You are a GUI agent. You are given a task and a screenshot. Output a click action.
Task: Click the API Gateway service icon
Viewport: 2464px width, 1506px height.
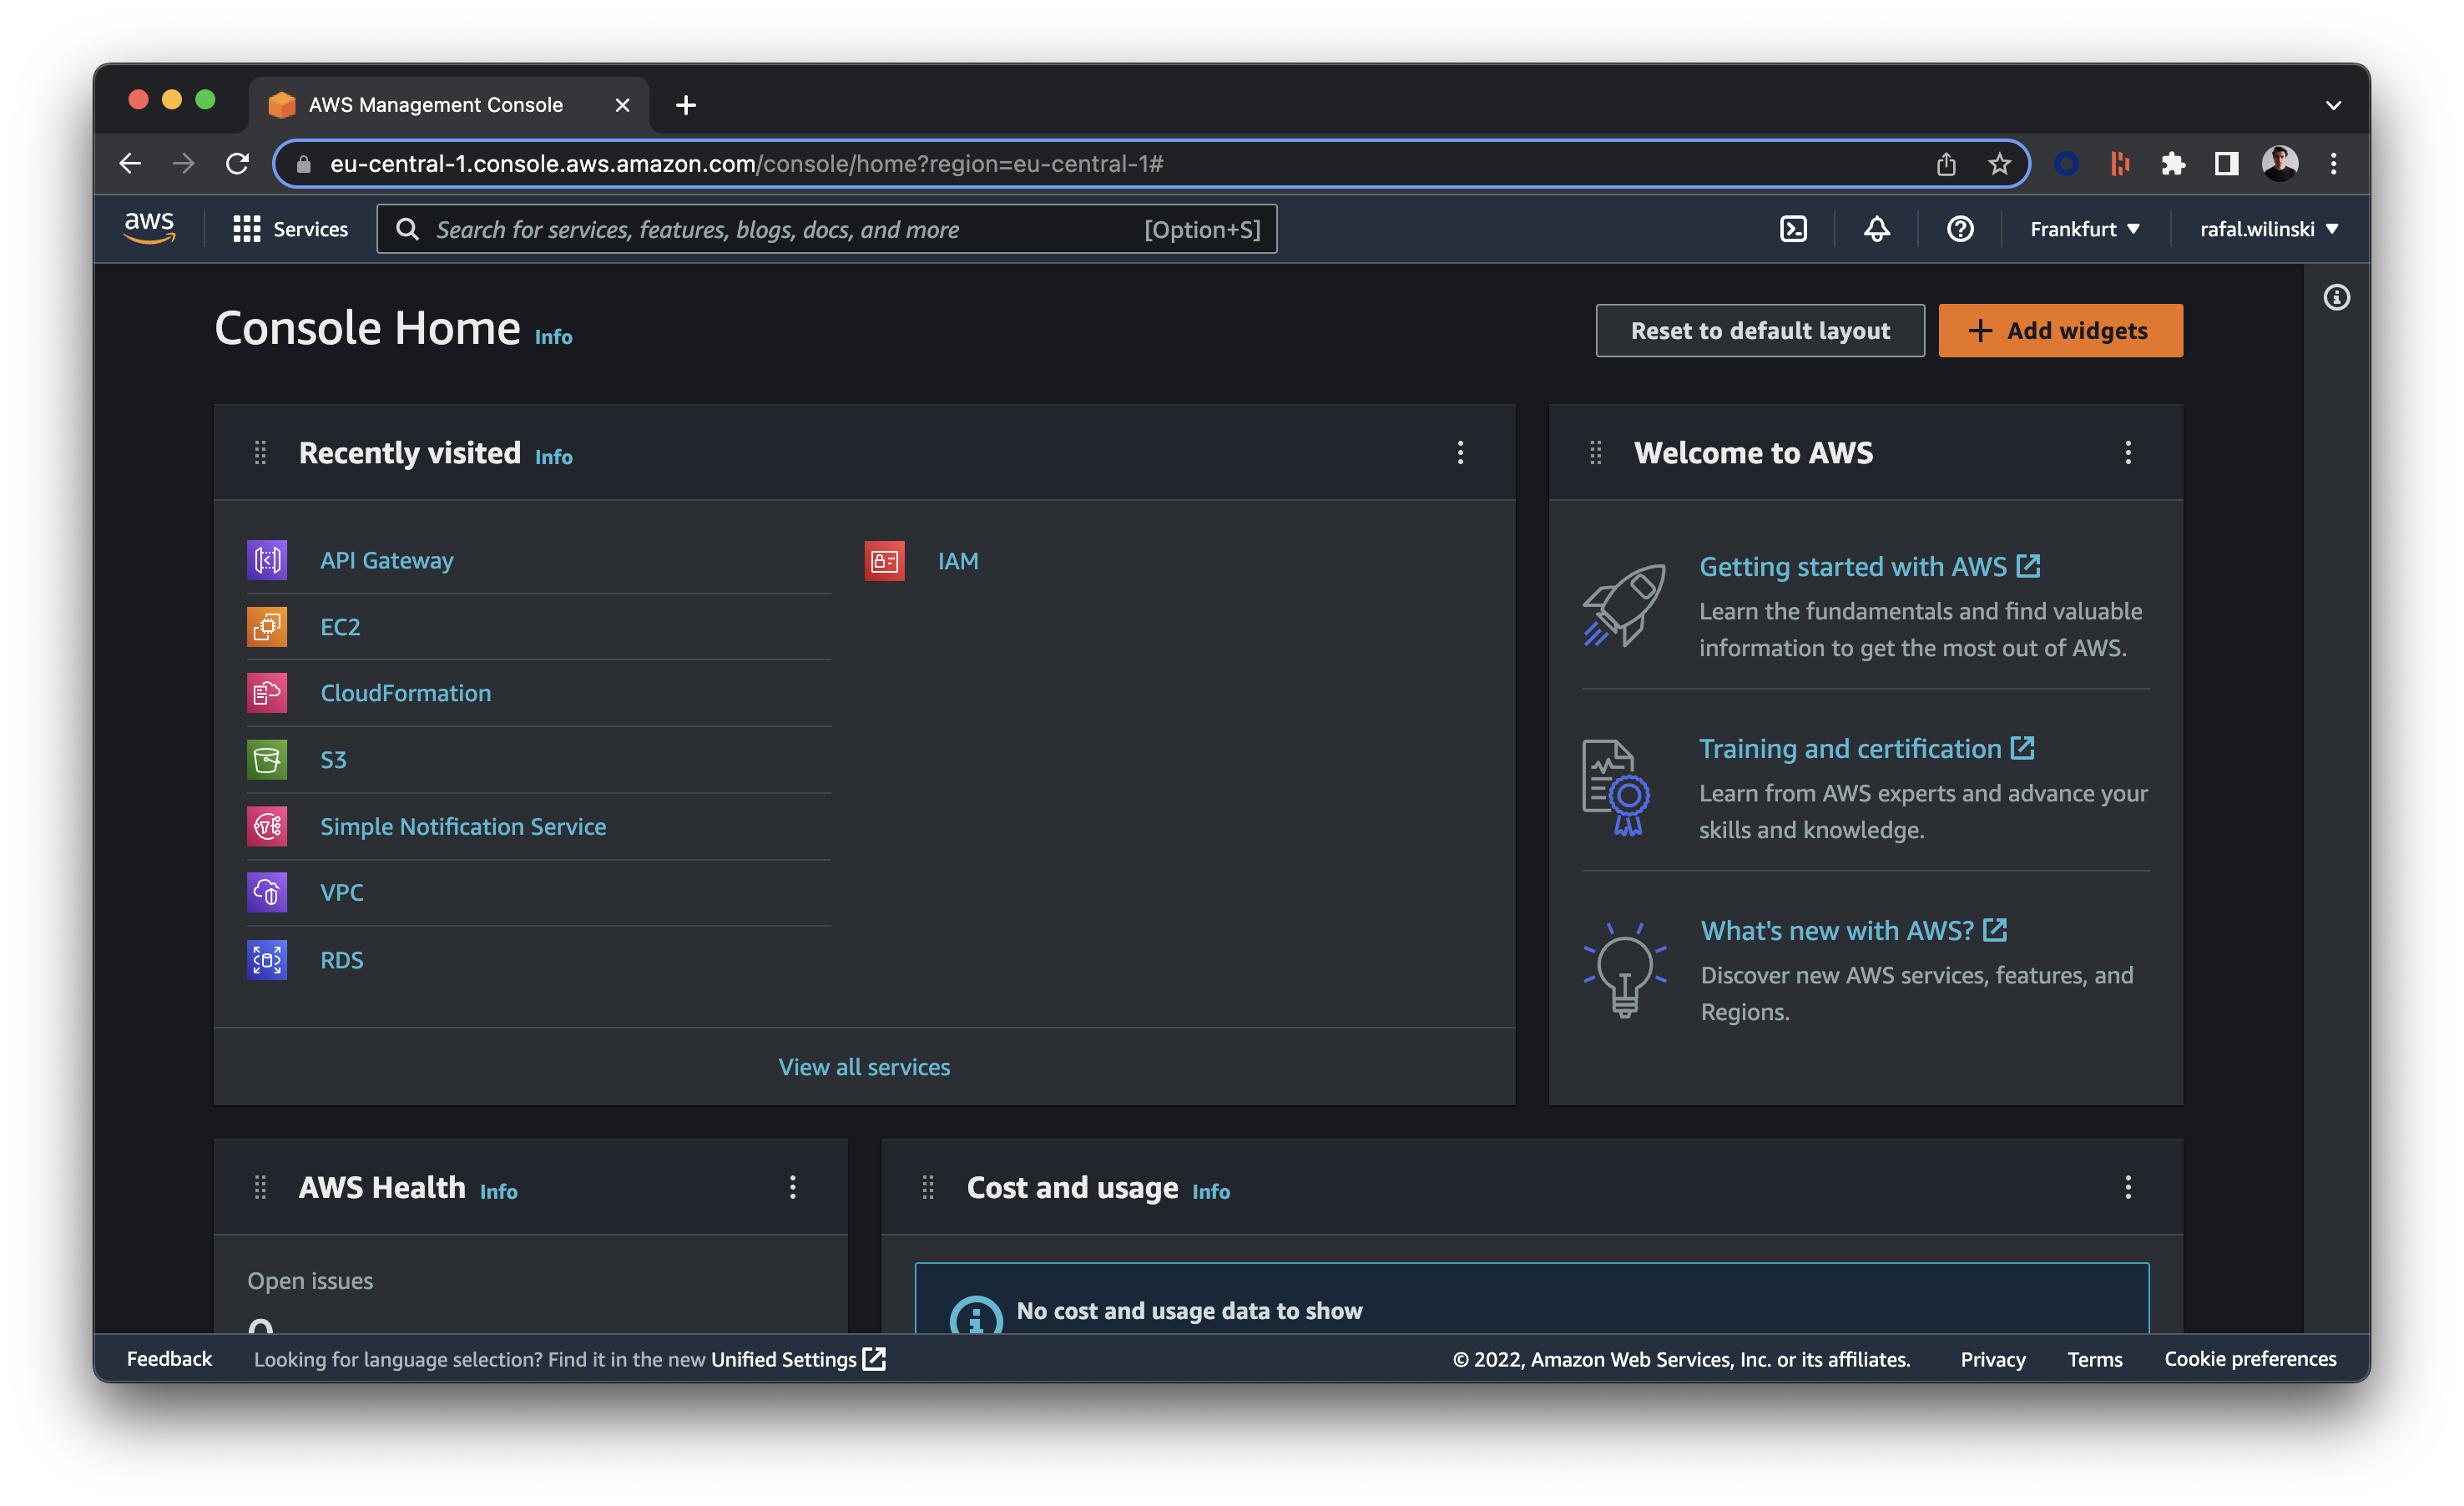[x=267, y=560]
